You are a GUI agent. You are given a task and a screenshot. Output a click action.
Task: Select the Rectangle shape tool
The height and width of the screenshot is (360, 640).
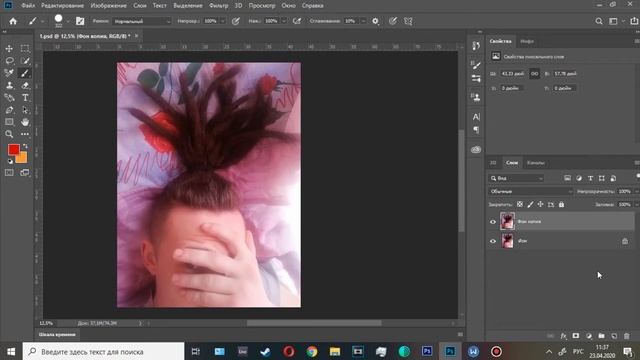click(9, 122)
